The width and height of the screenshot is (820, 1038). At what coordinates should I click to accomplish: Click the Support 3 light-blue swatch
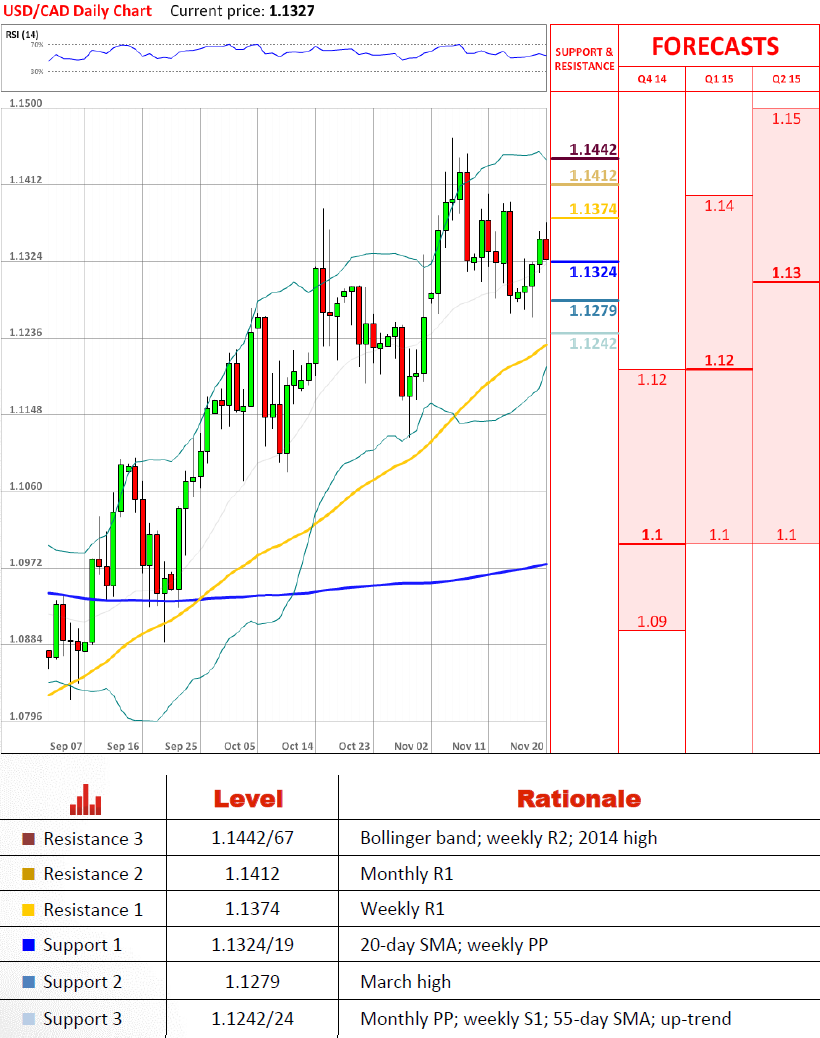point(28,1019)
